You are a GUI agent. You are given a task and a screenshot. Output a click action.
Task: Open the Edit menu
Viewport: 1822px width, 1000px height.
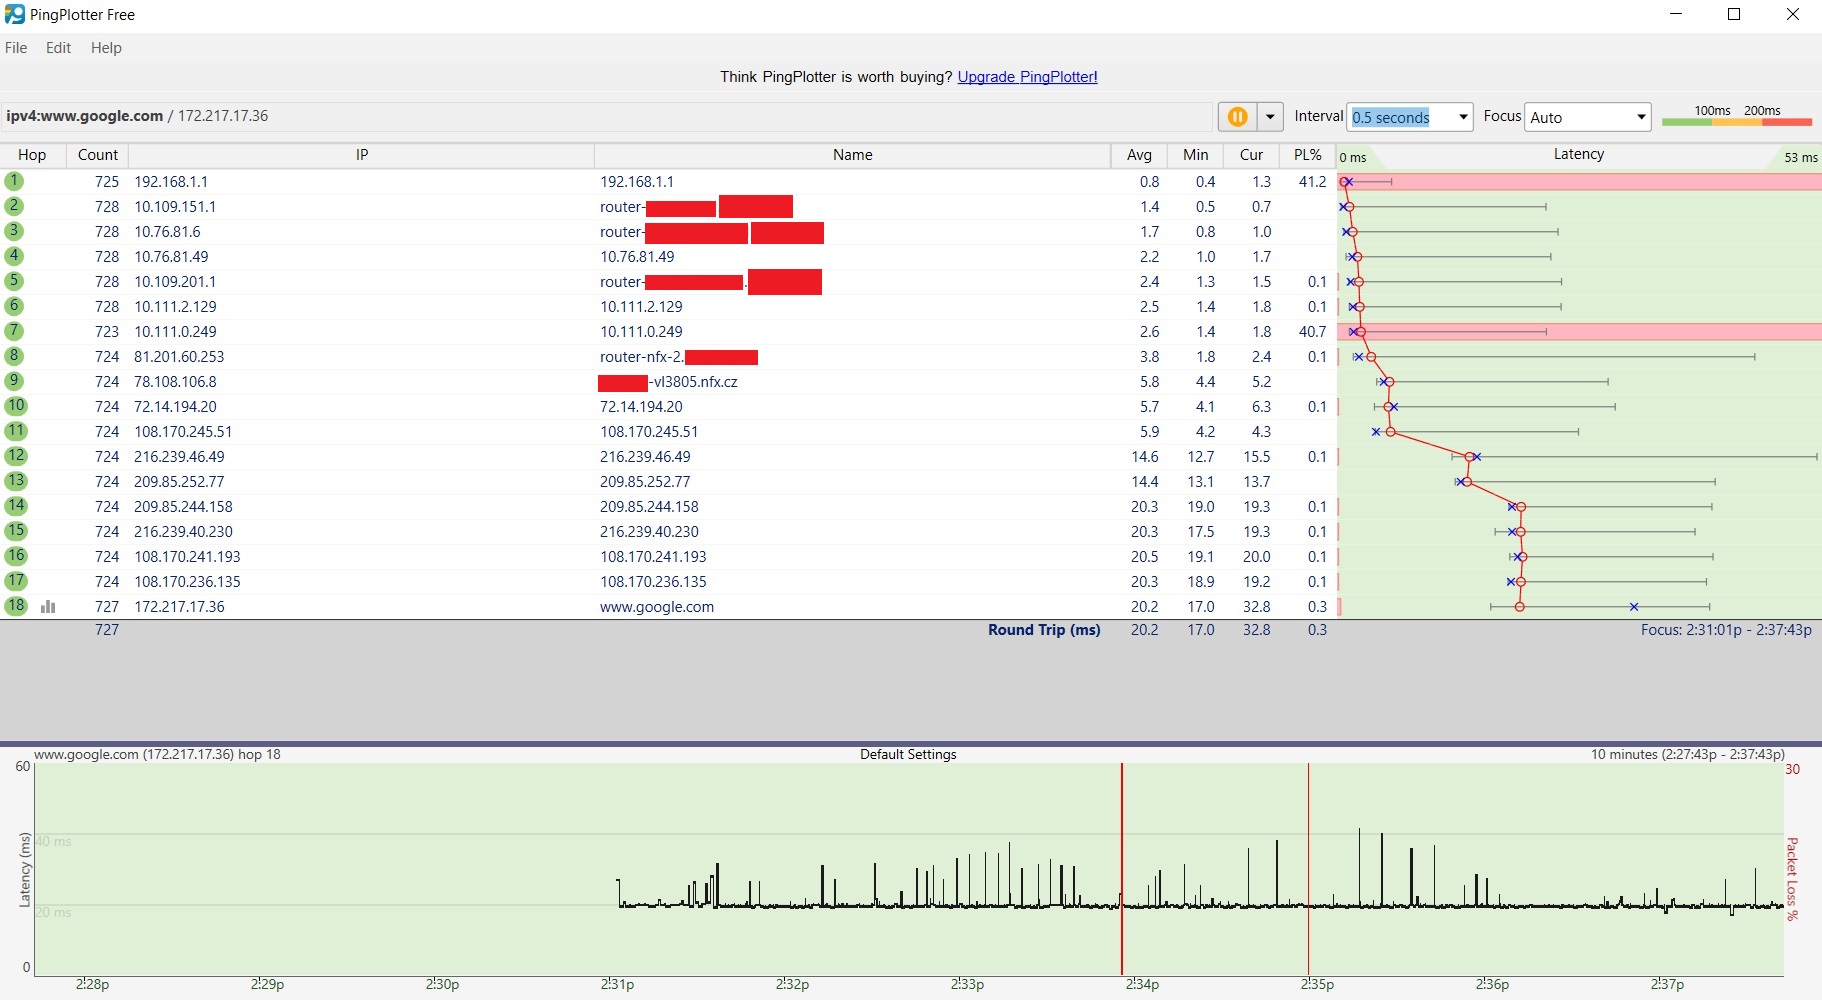pos(58,48)
